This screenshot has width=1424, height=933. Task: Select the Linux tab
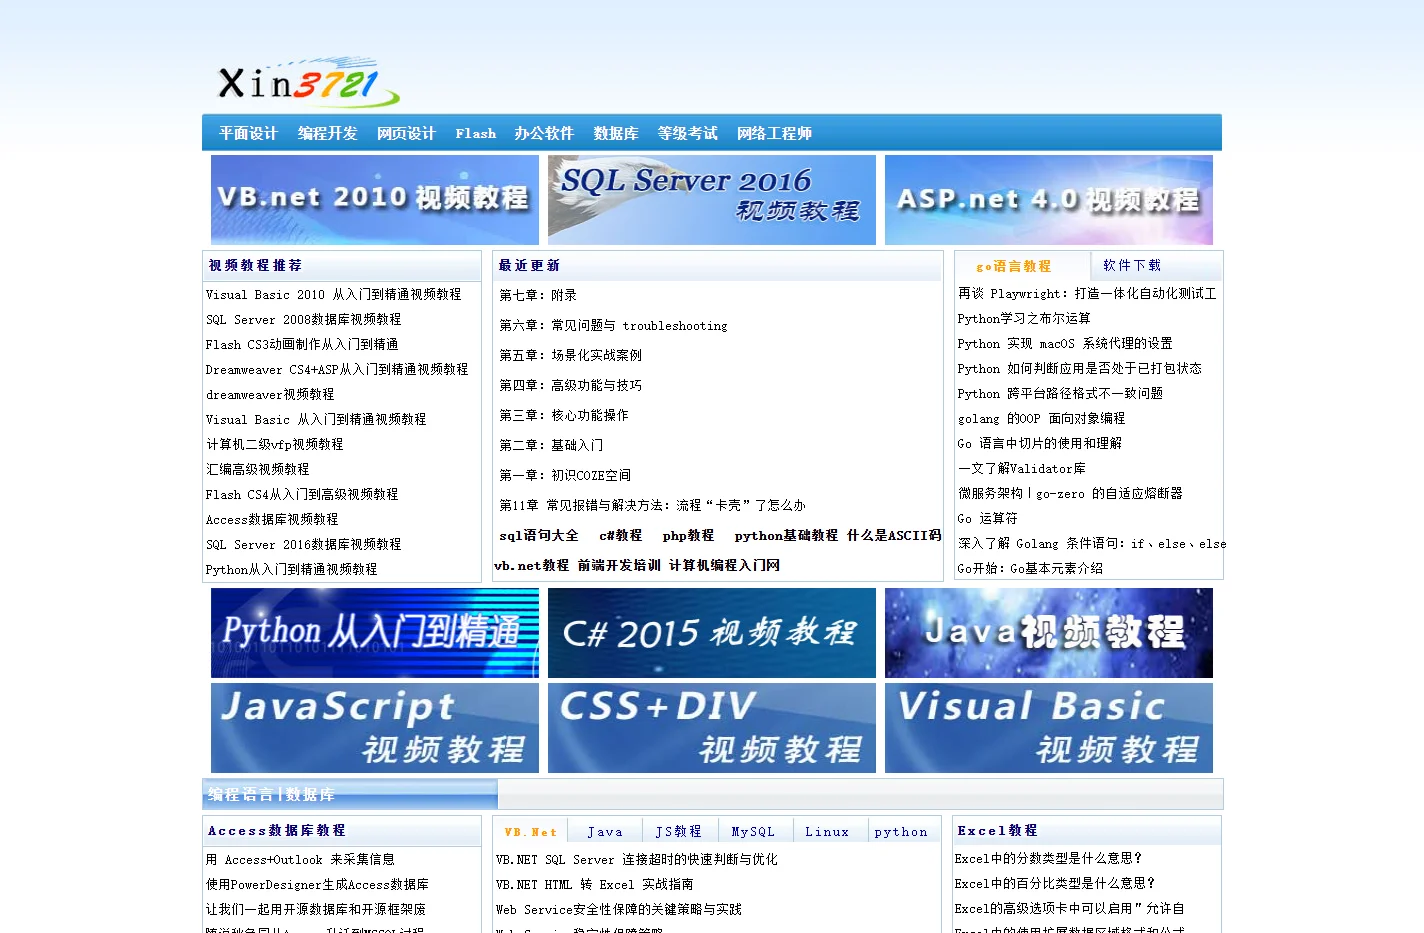tap(827, 831)
